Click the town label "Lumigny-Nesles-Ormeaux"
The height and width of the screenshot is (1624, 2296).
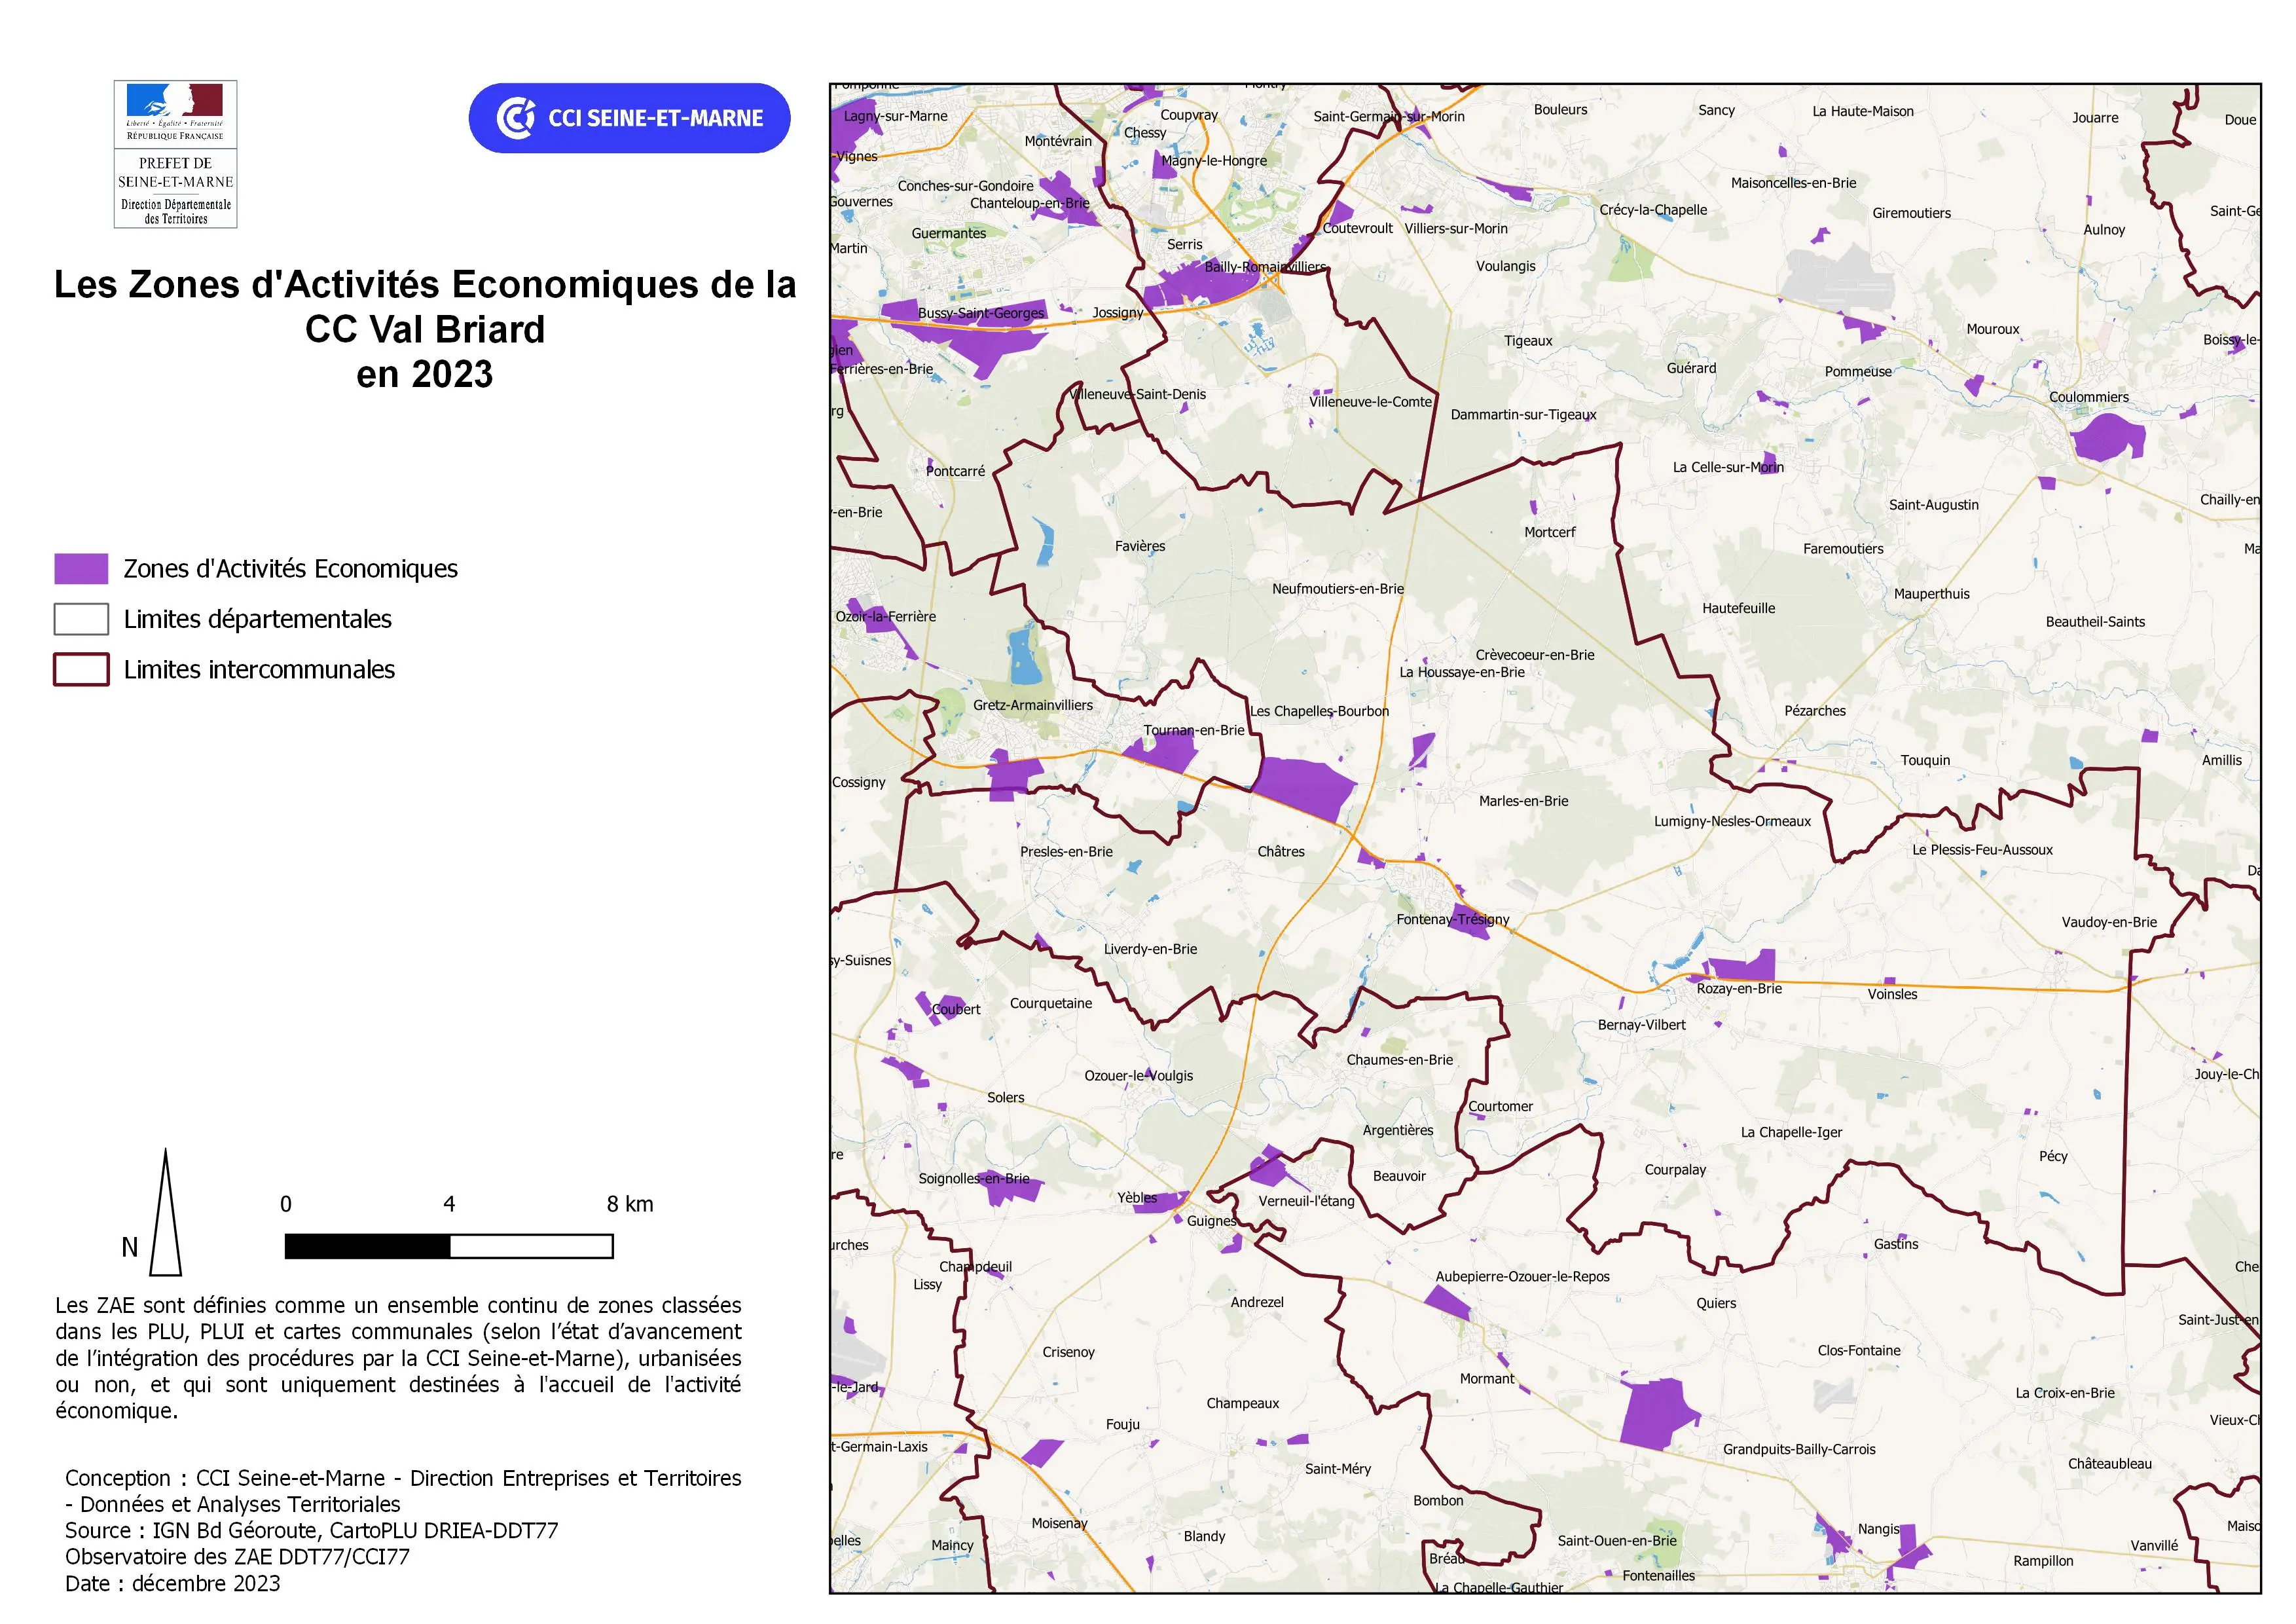tap(1732, 821)
